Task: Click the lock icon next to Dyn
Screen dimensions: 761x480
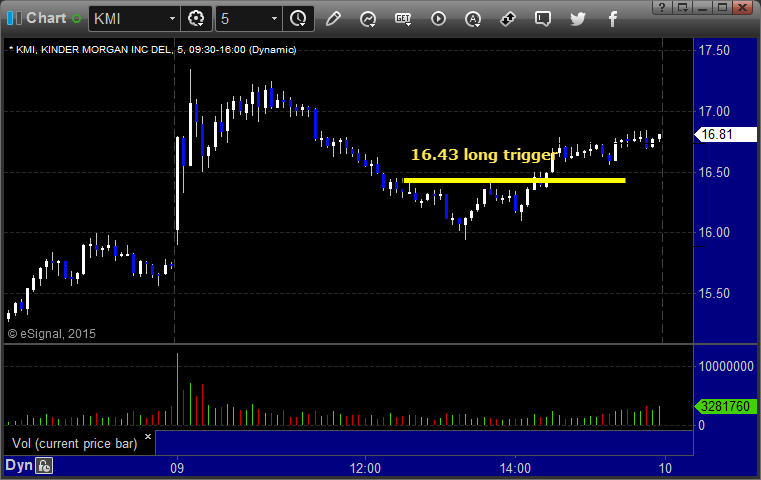Action: pyautogui.click(x=44, y=466)
